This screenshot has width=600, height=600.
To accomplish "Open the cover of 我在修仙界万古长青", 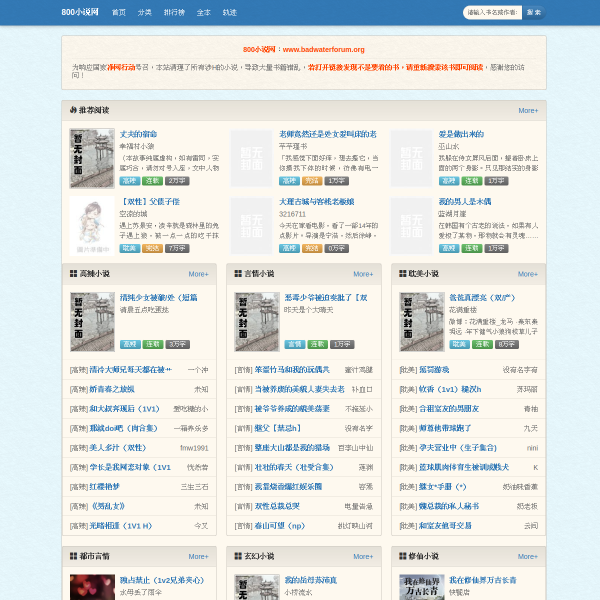I will [422, 587].
